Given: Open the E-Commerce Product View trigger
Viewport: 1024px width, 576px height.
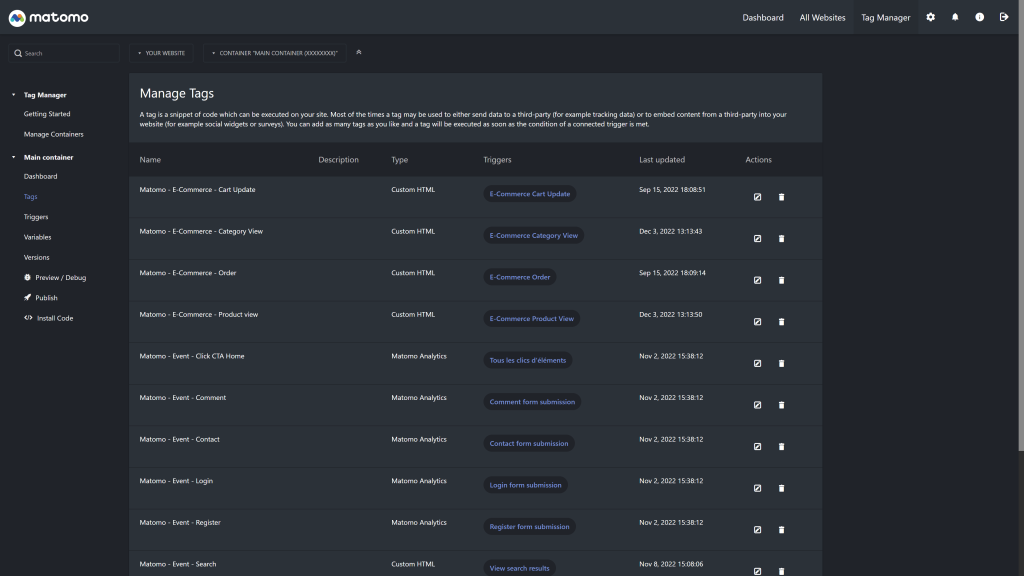Looking at the screenshot, I should pyautogui.click(x=532, y=319).
